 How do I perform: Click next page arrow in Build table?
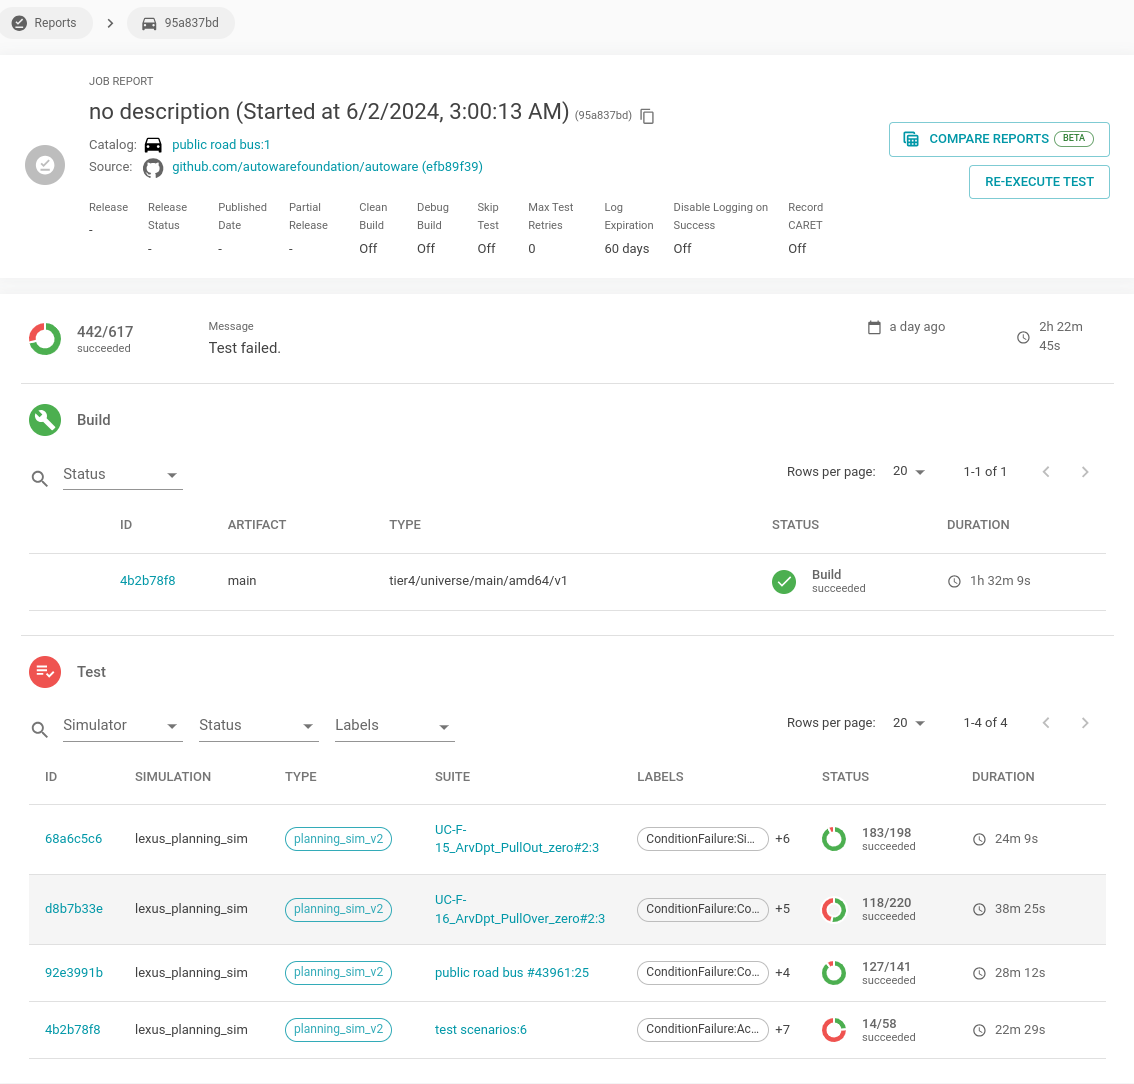(1085, 472)
